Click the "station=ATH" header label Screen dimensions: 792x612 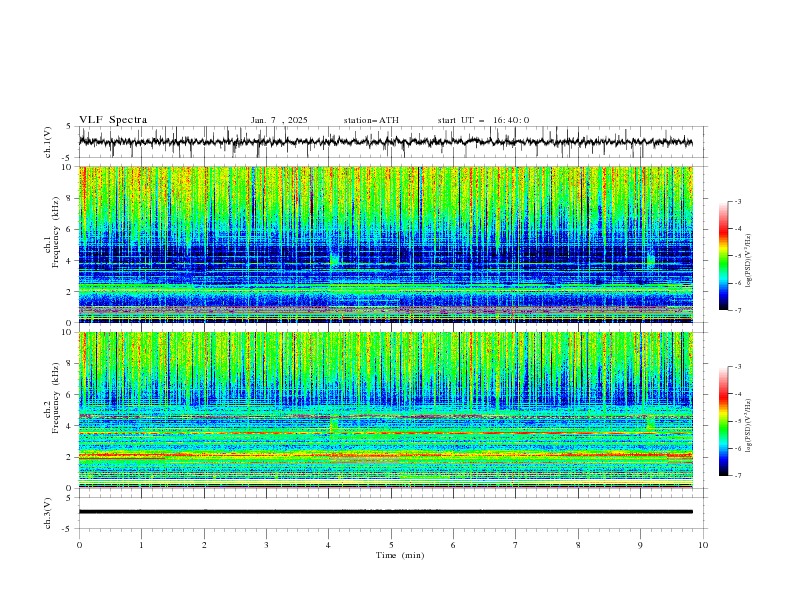coord(371,120)
